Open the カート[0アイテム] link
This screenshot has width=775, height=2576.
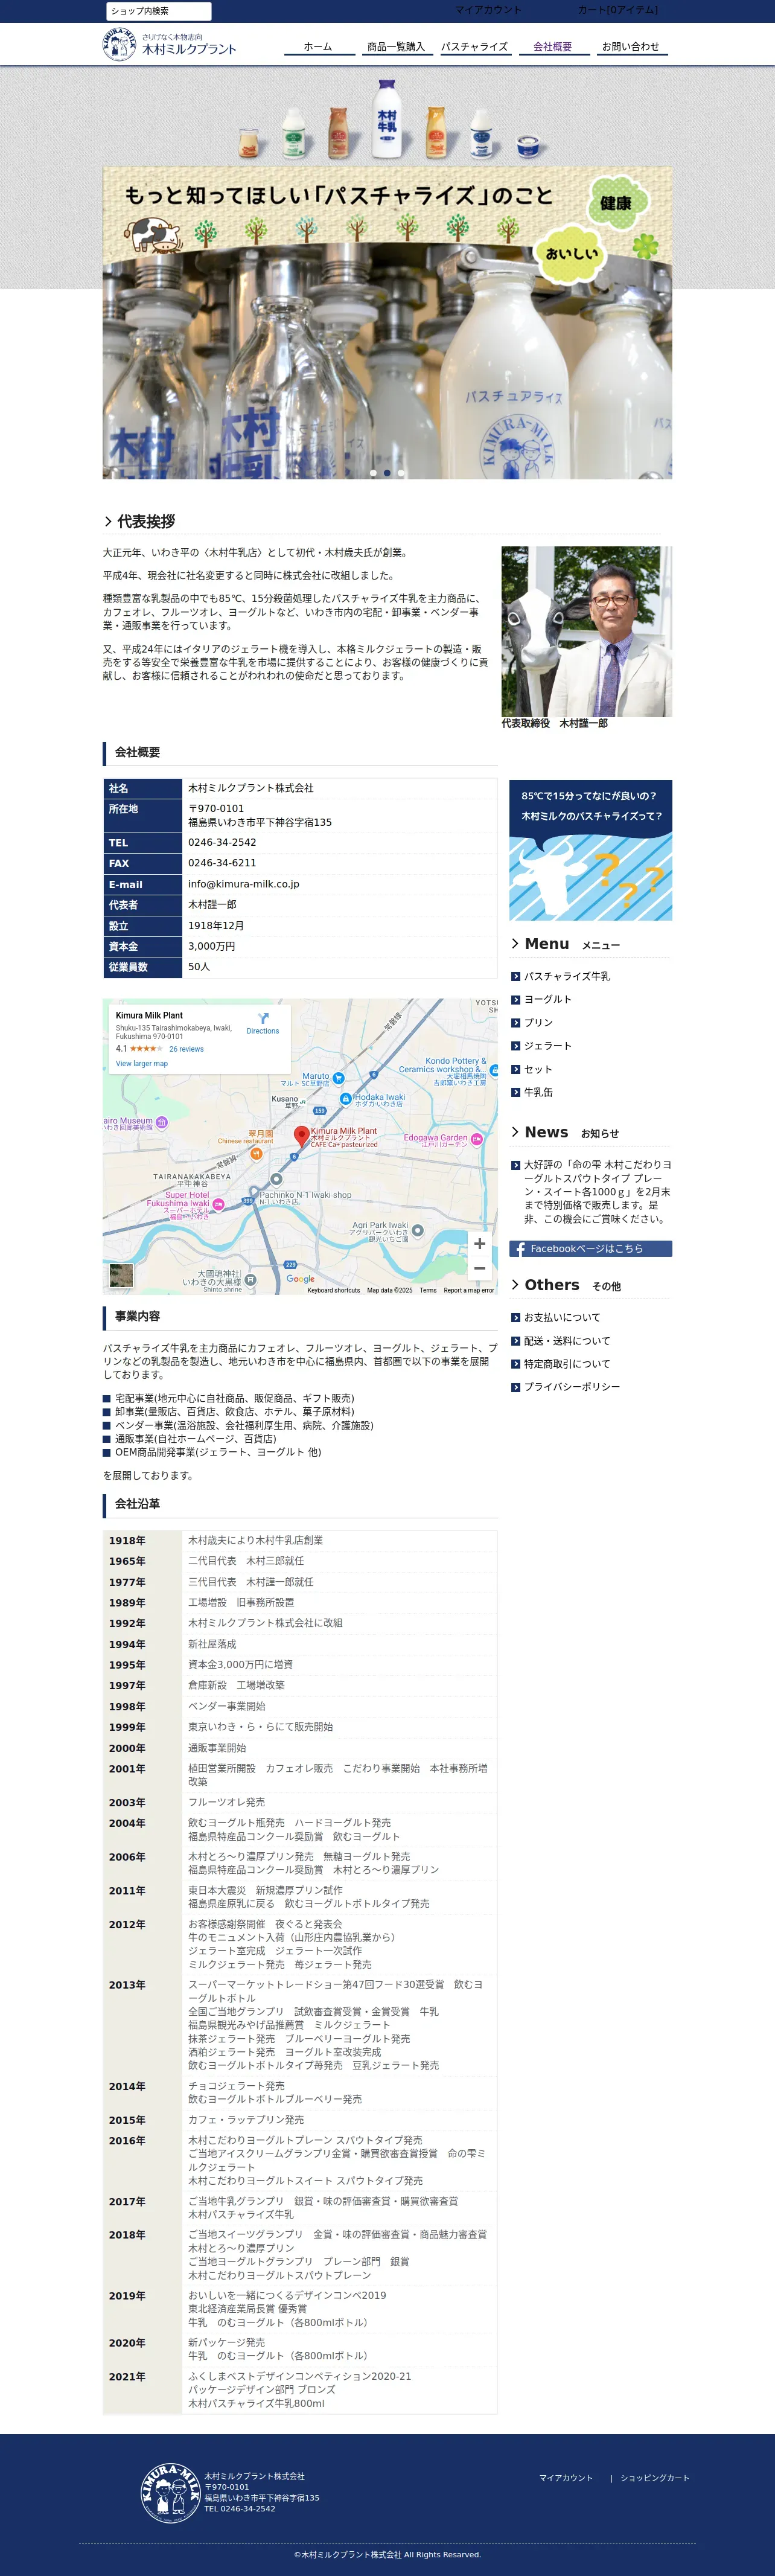point(618,10)
